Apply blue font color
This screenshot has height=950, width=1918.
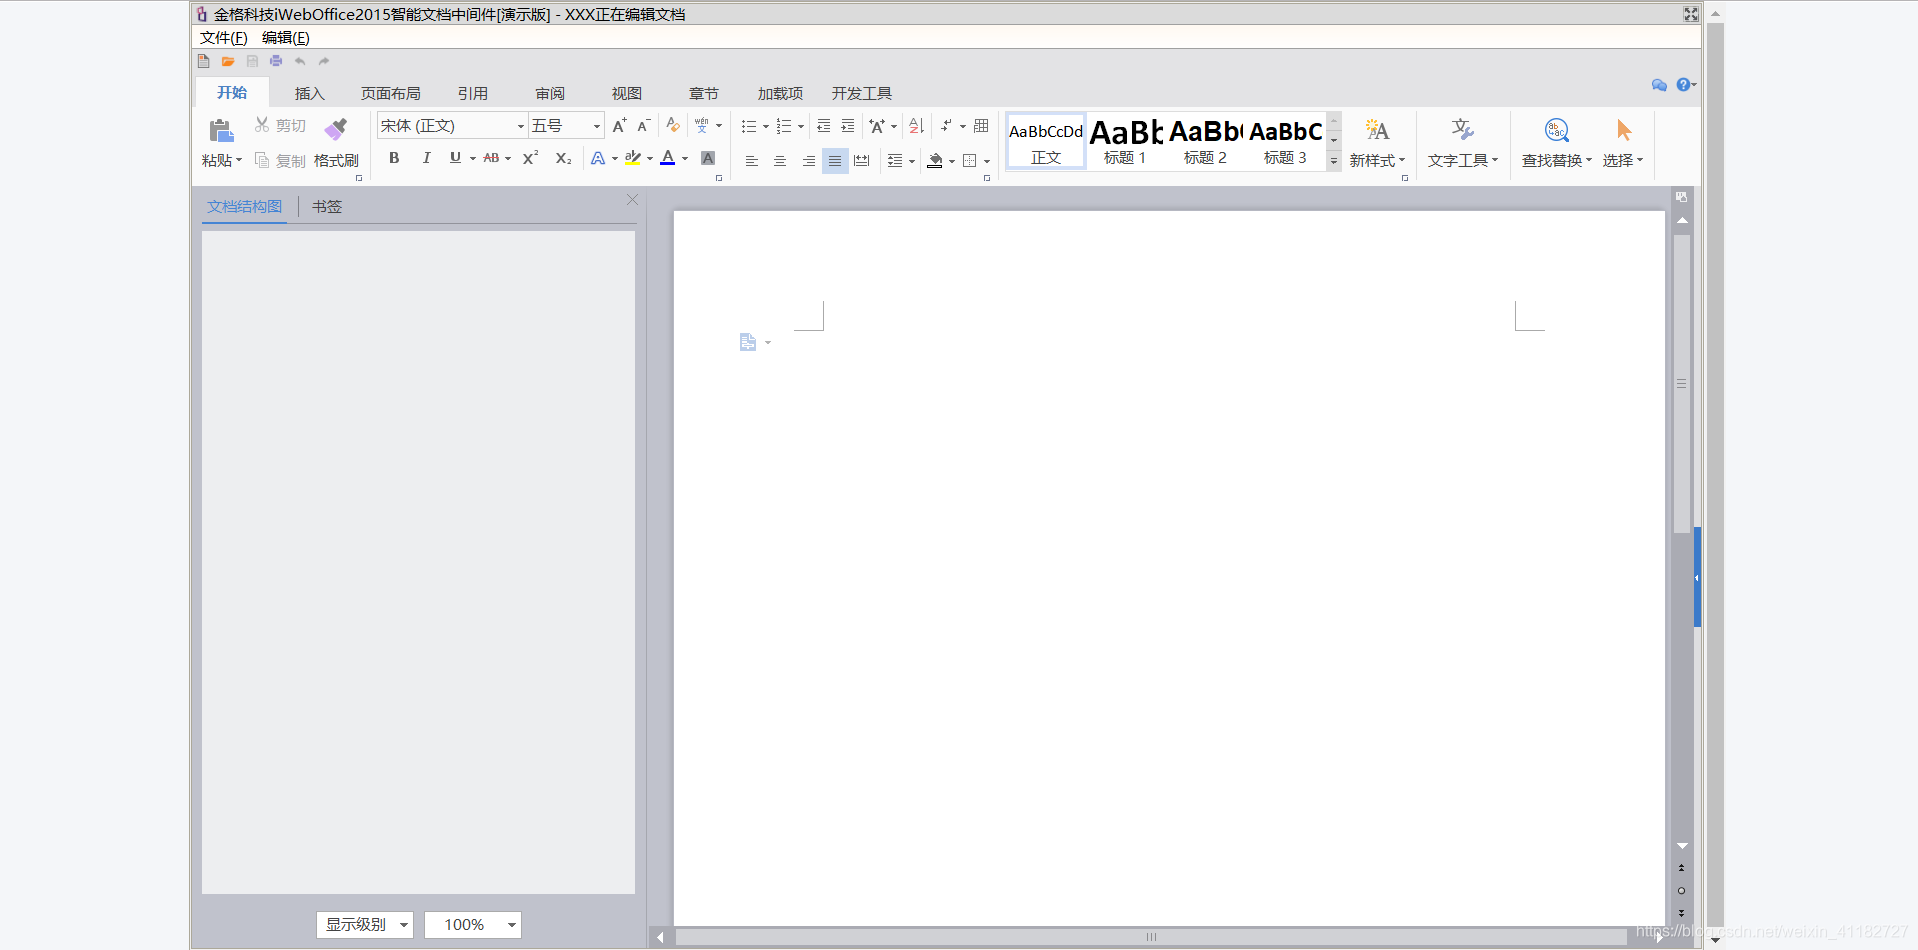668,158
